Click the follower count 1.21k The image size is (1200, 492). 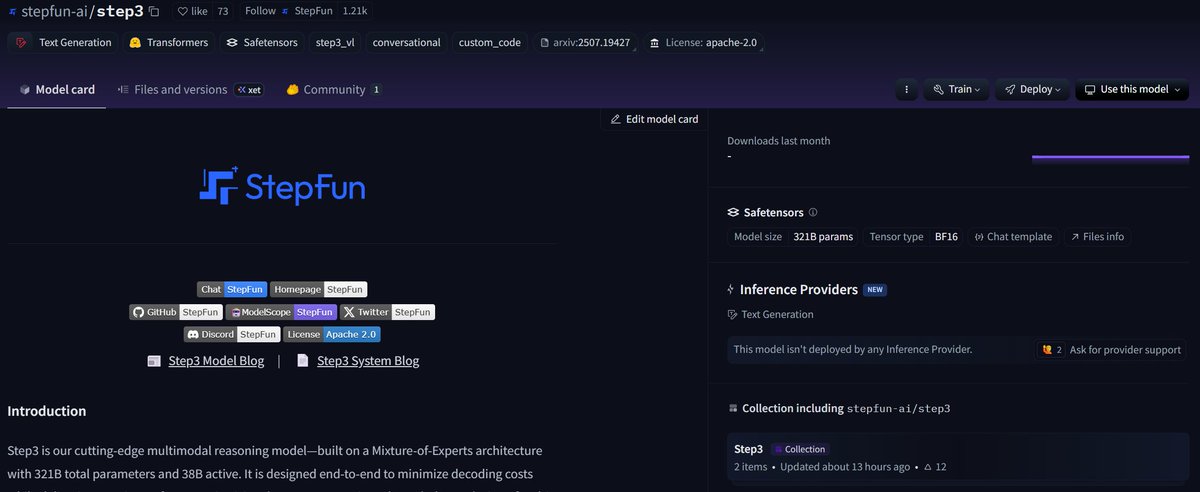[x=354, y=11]
